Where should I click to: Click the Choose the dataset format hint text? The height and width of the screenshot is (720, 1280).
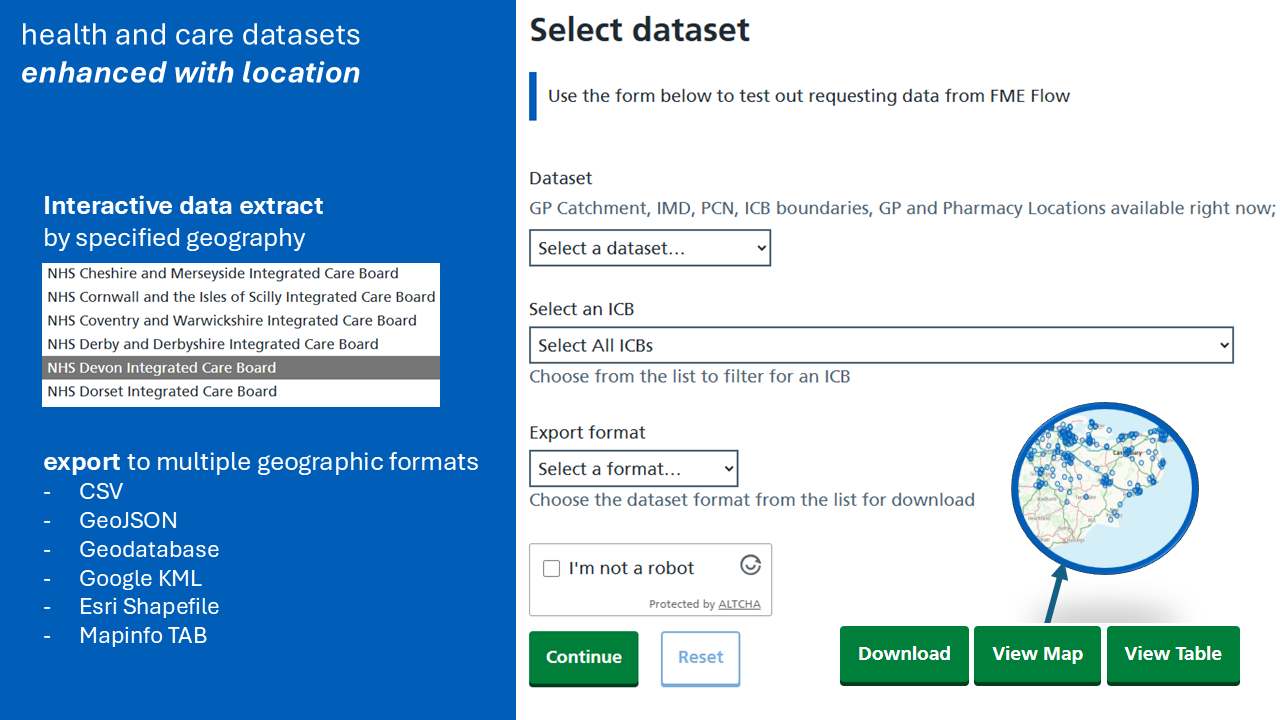[x=752, y=500]
